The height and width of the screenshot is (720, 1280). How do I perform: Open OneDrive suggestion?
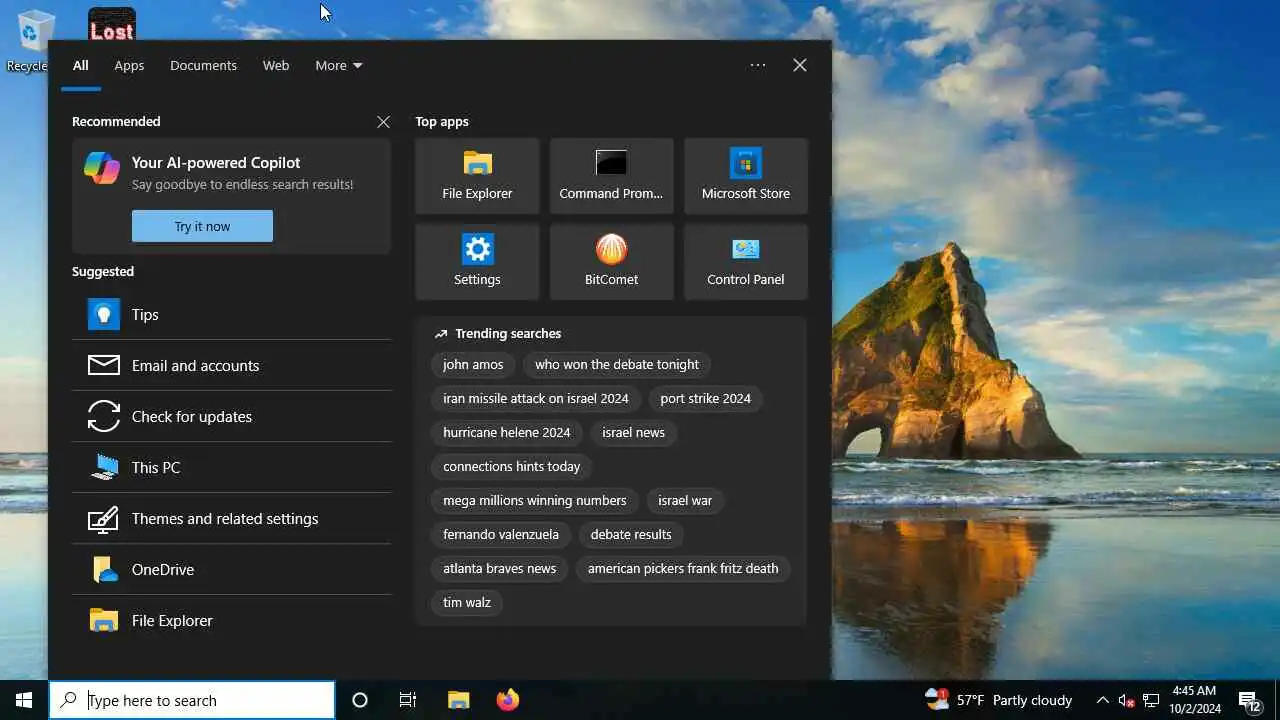point(231,569)
